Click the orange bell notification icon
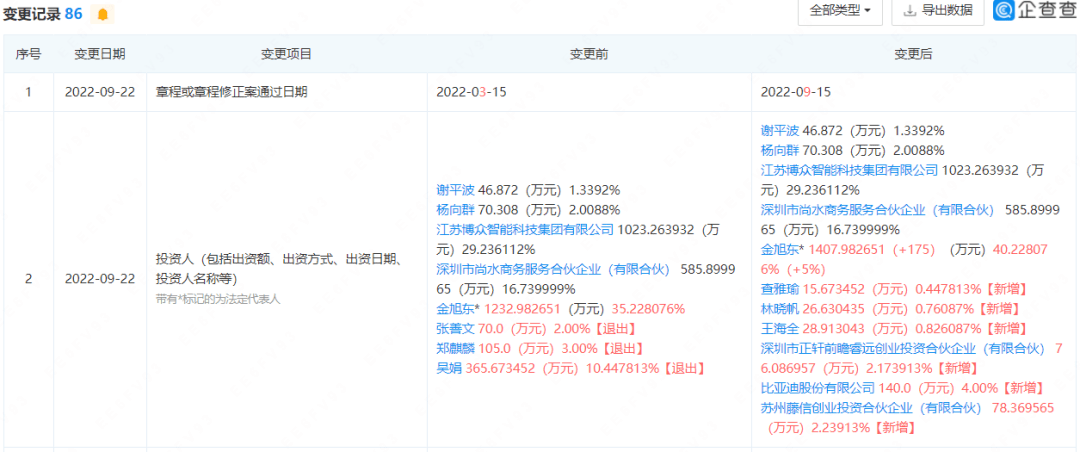Viewport: 1080px width, 452px height. point(103,14)
